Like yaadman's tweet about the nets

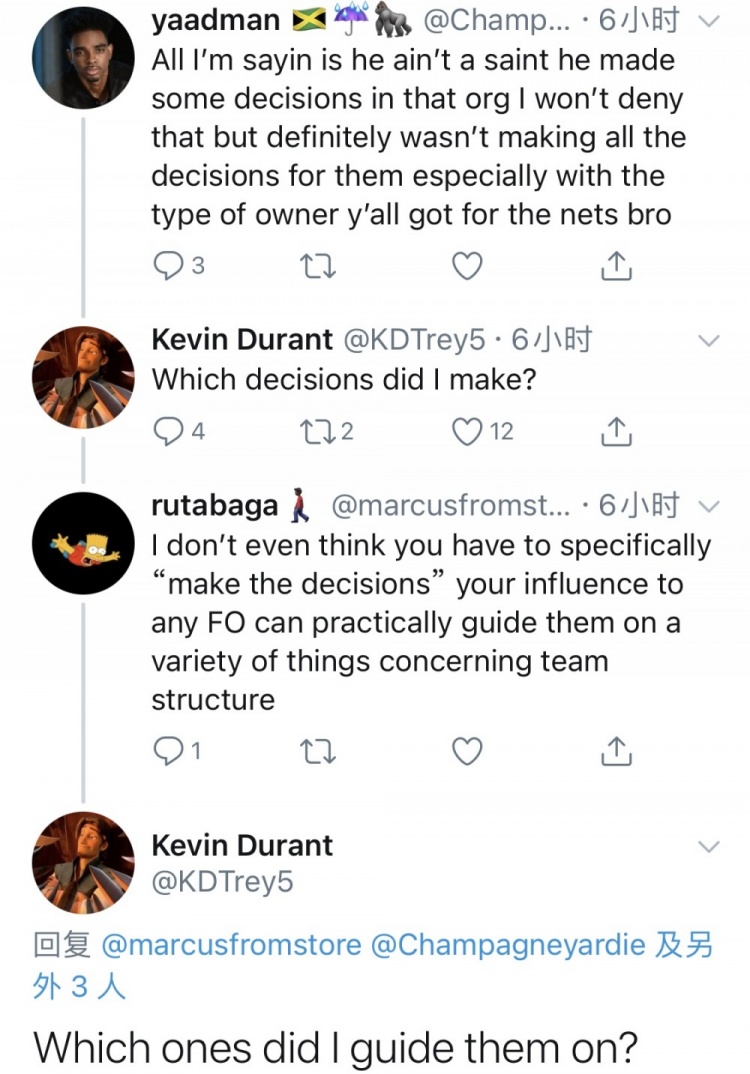click(467, 266)
